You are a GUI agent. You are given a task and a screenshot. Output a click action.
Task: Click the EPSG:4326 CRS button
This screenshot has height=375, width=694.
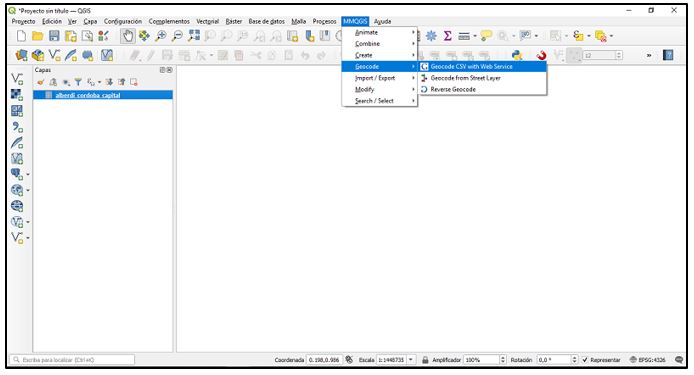(x=648, y=360)
